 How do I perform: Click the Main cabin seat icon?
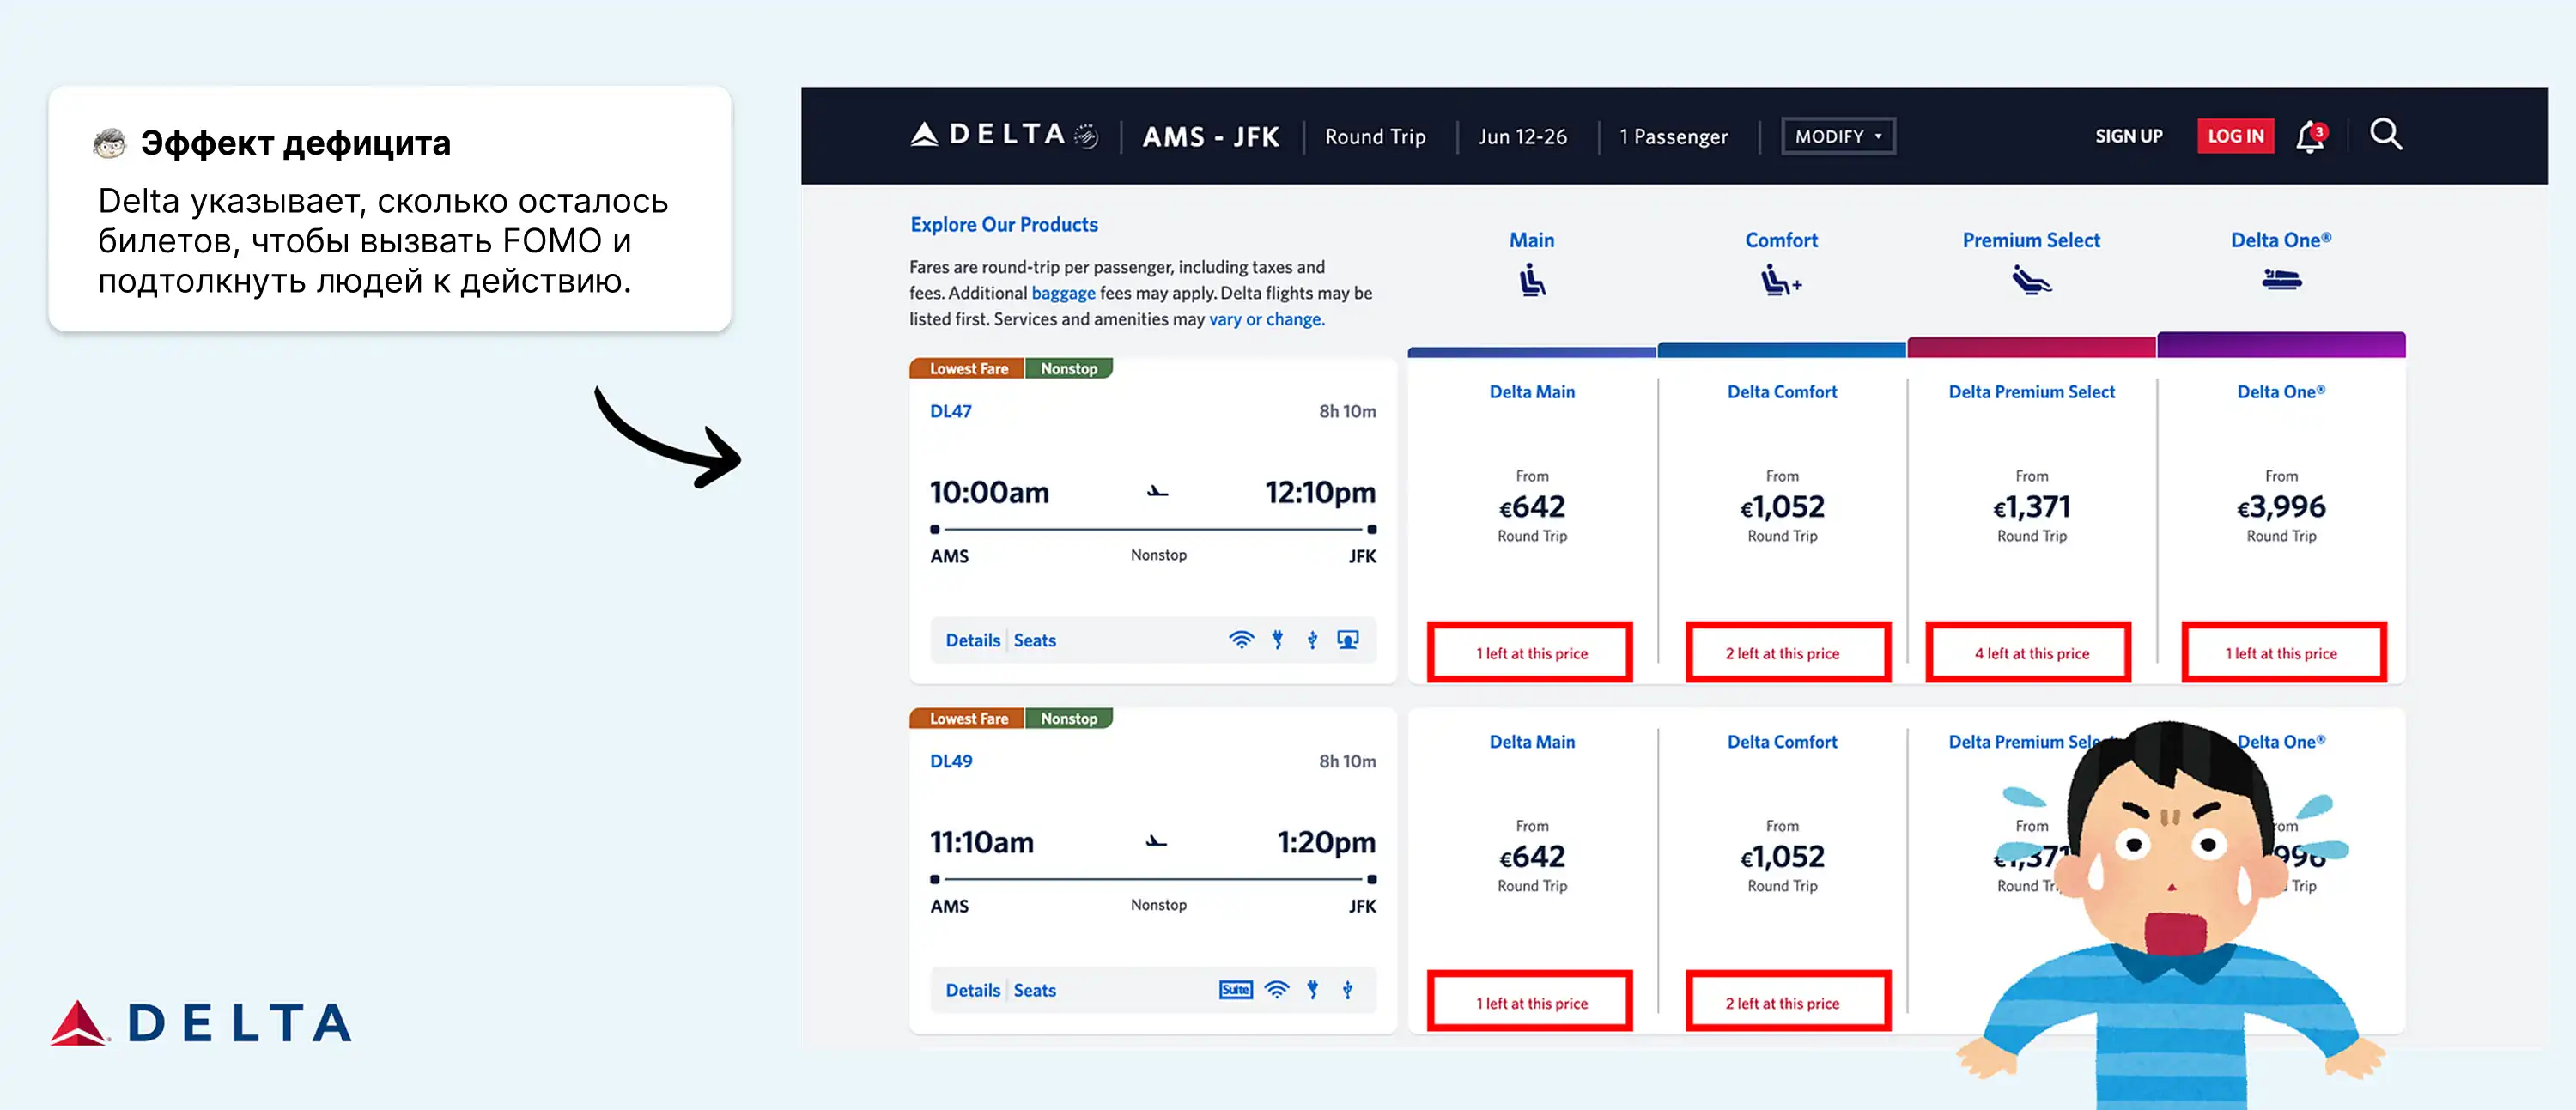click(1531, 280)
